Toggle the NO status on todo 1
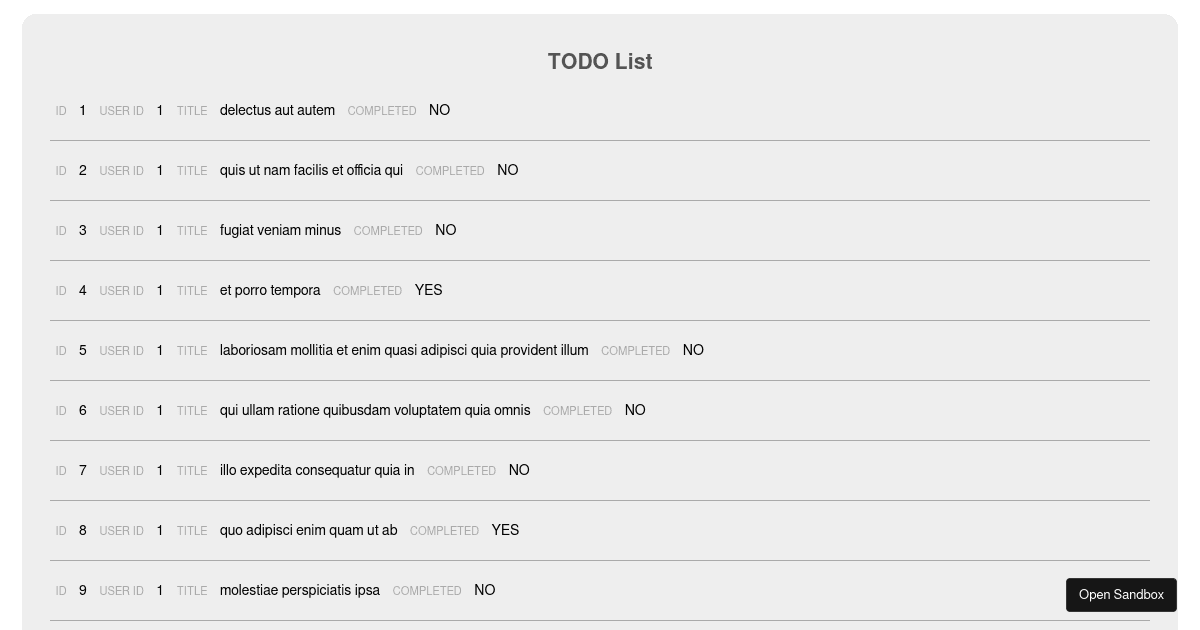 click(x=439, y=110)
